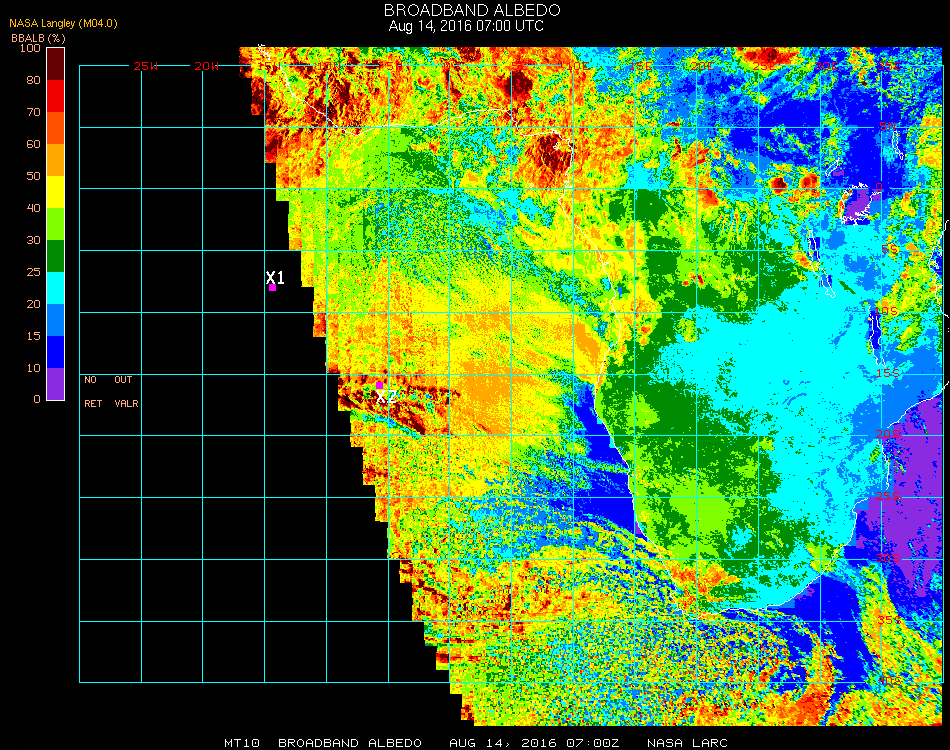This screenshot has width=950, height=750.
Task: Pick the yellow 40-50 legend color
Action: click(56, 192)
